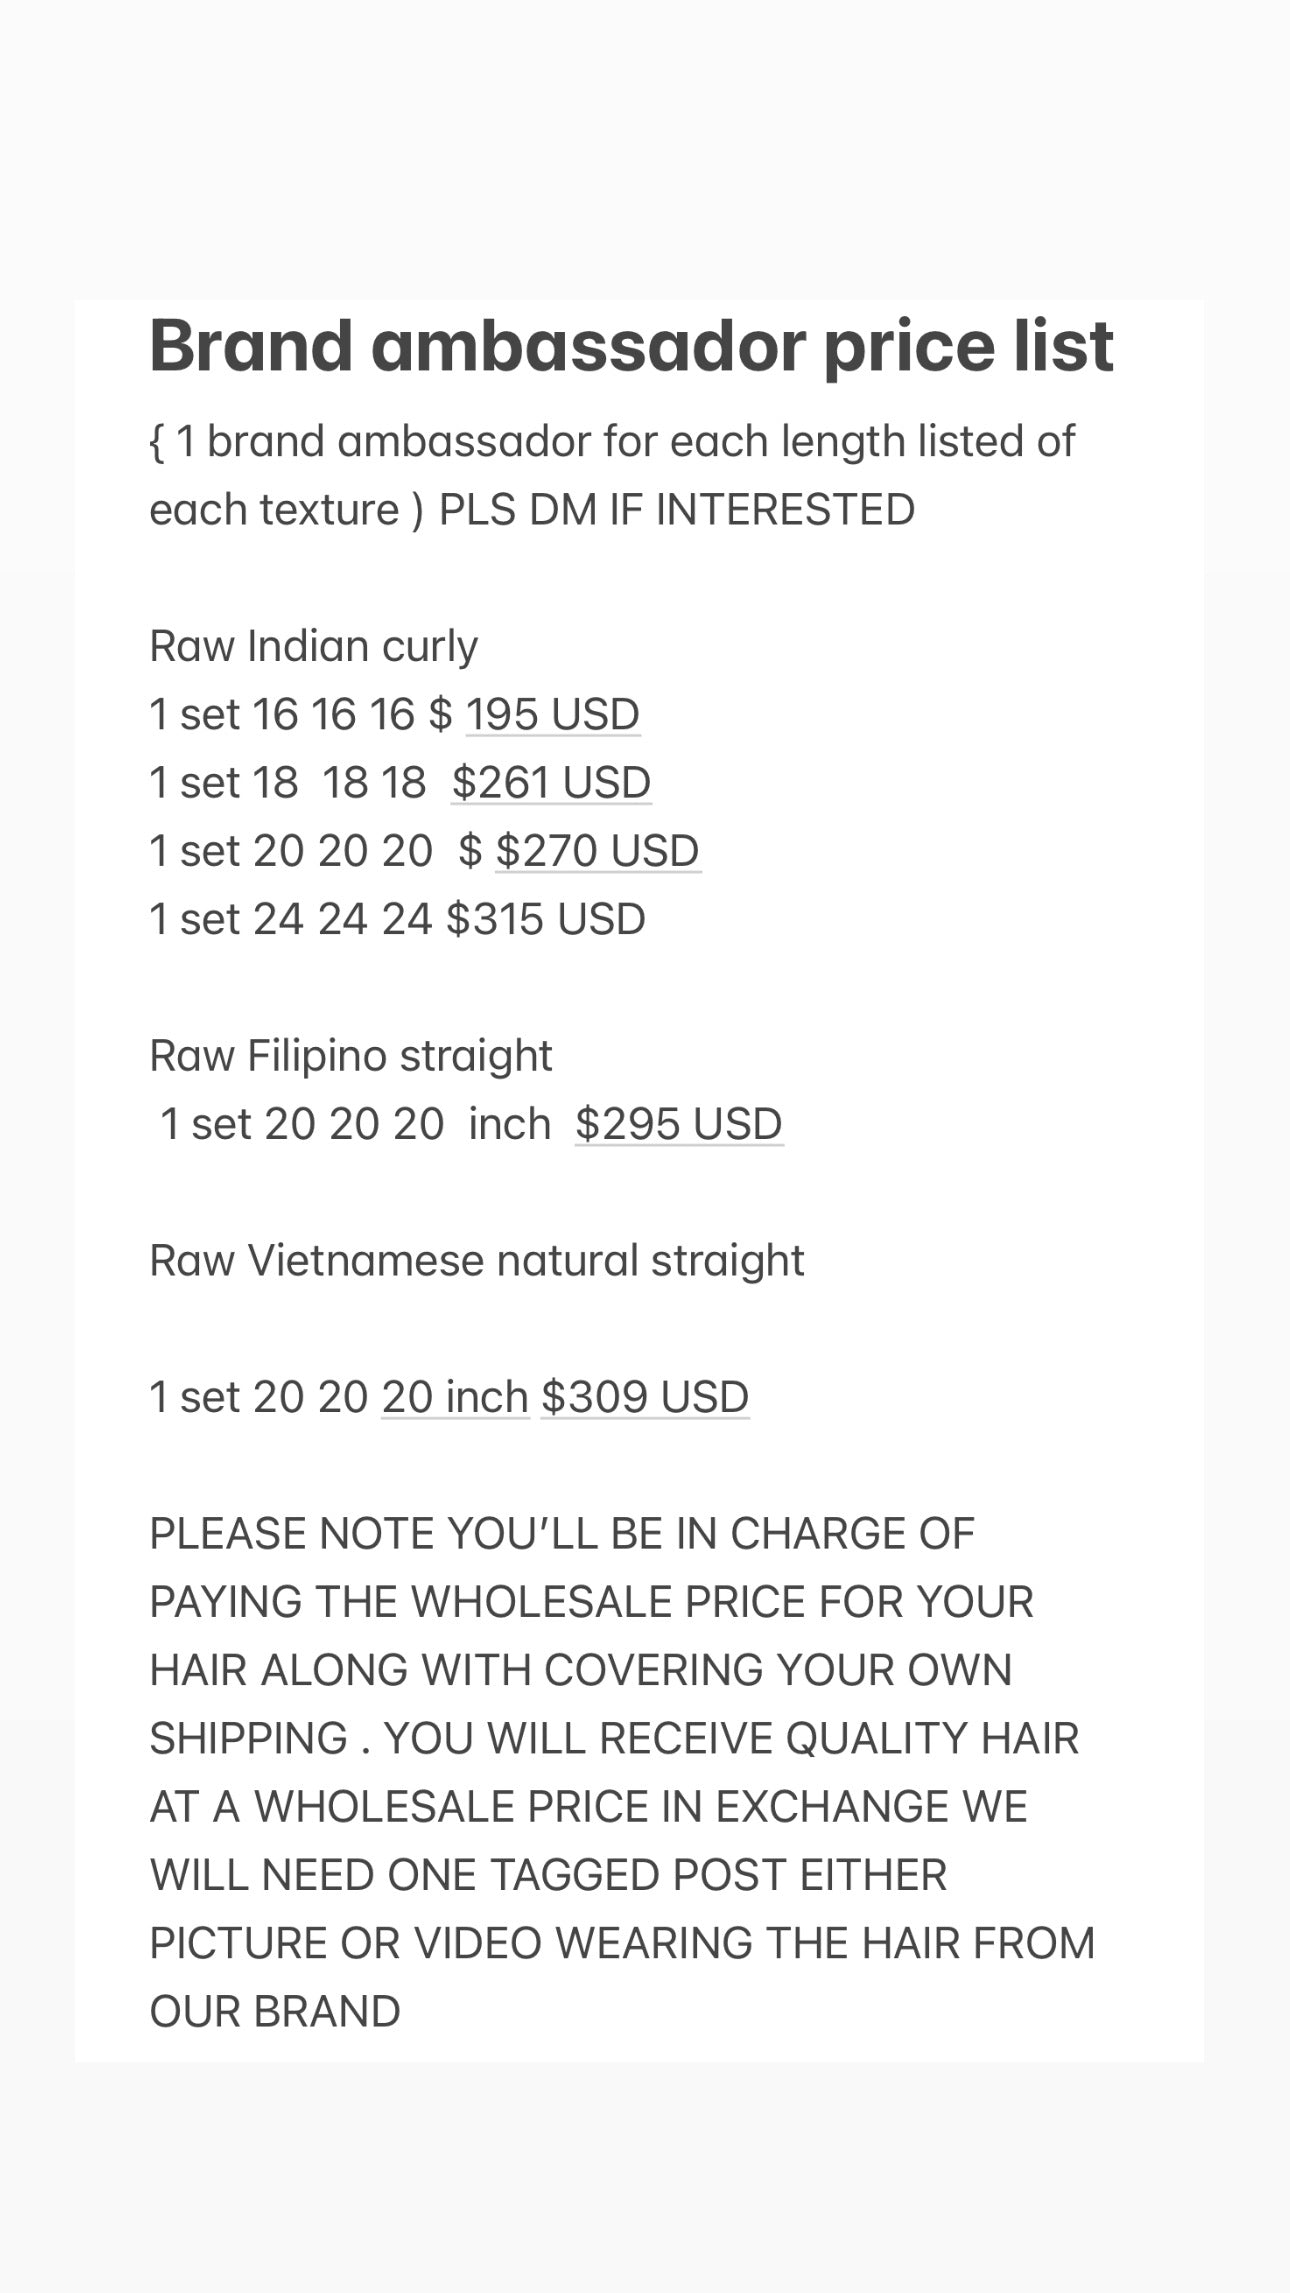Image resolution: width=1290 pixels, height=2293 pixels.
Task: Tap the $315 USD price text
Action: (x=546, y=919)
